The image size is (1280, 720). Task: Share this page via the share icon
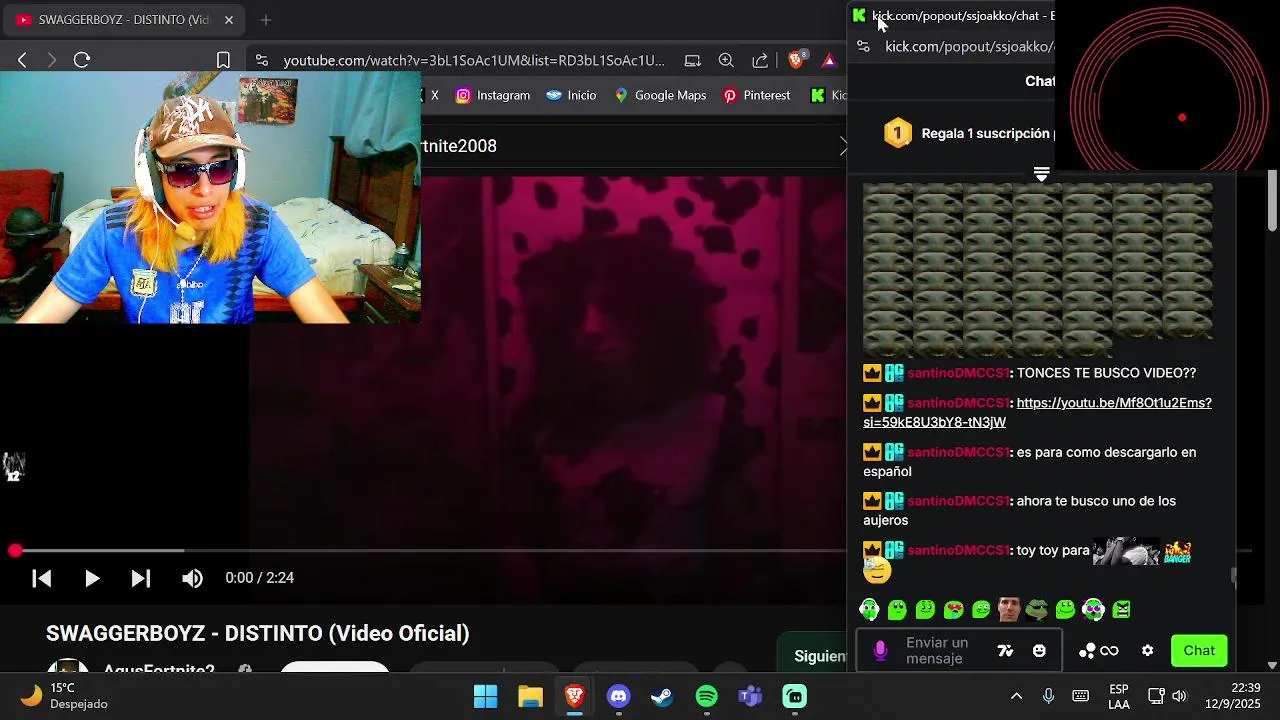(760, 60)
